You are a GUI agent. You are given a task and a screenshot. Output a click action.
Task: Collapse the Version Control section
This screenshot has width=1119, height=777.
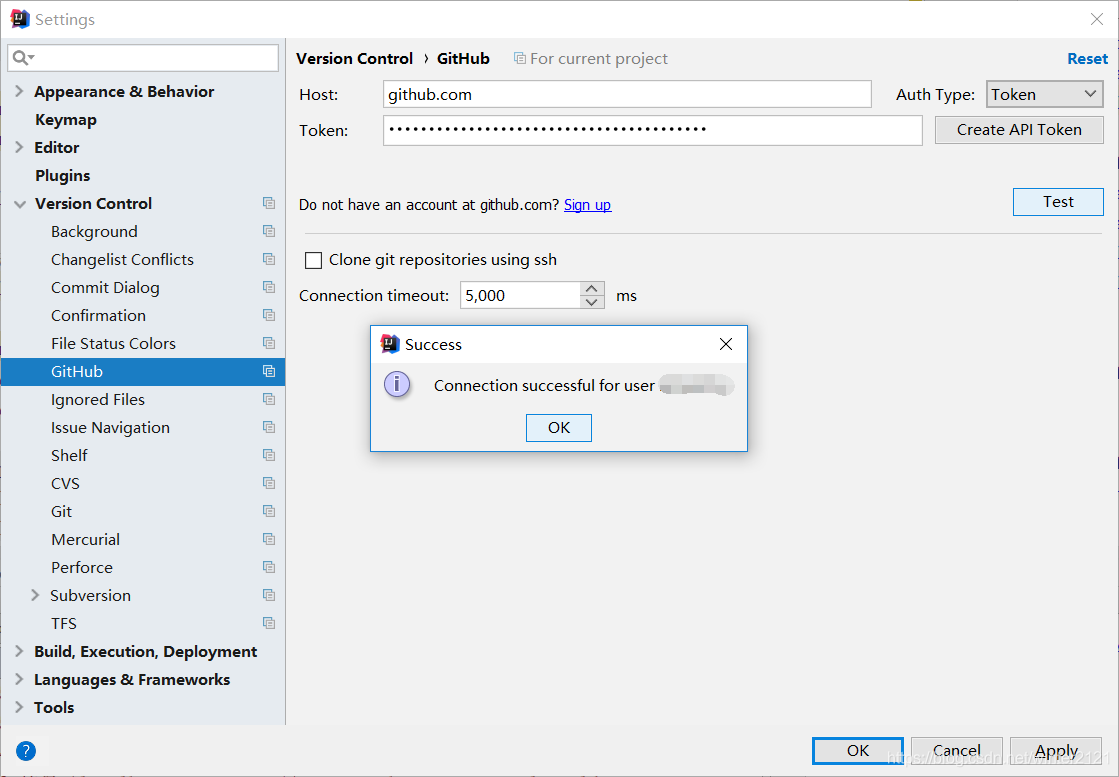[x=20, y=203]
